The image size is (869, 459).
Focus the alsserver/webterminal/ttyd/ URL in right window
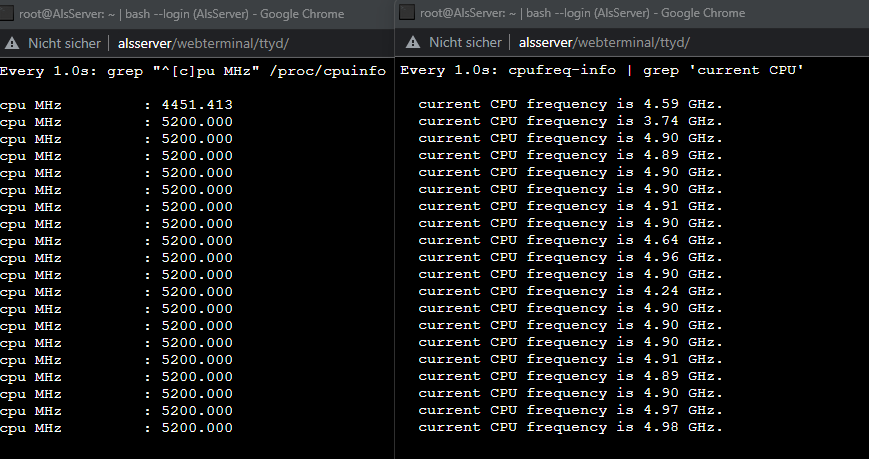tap(604, 42)
